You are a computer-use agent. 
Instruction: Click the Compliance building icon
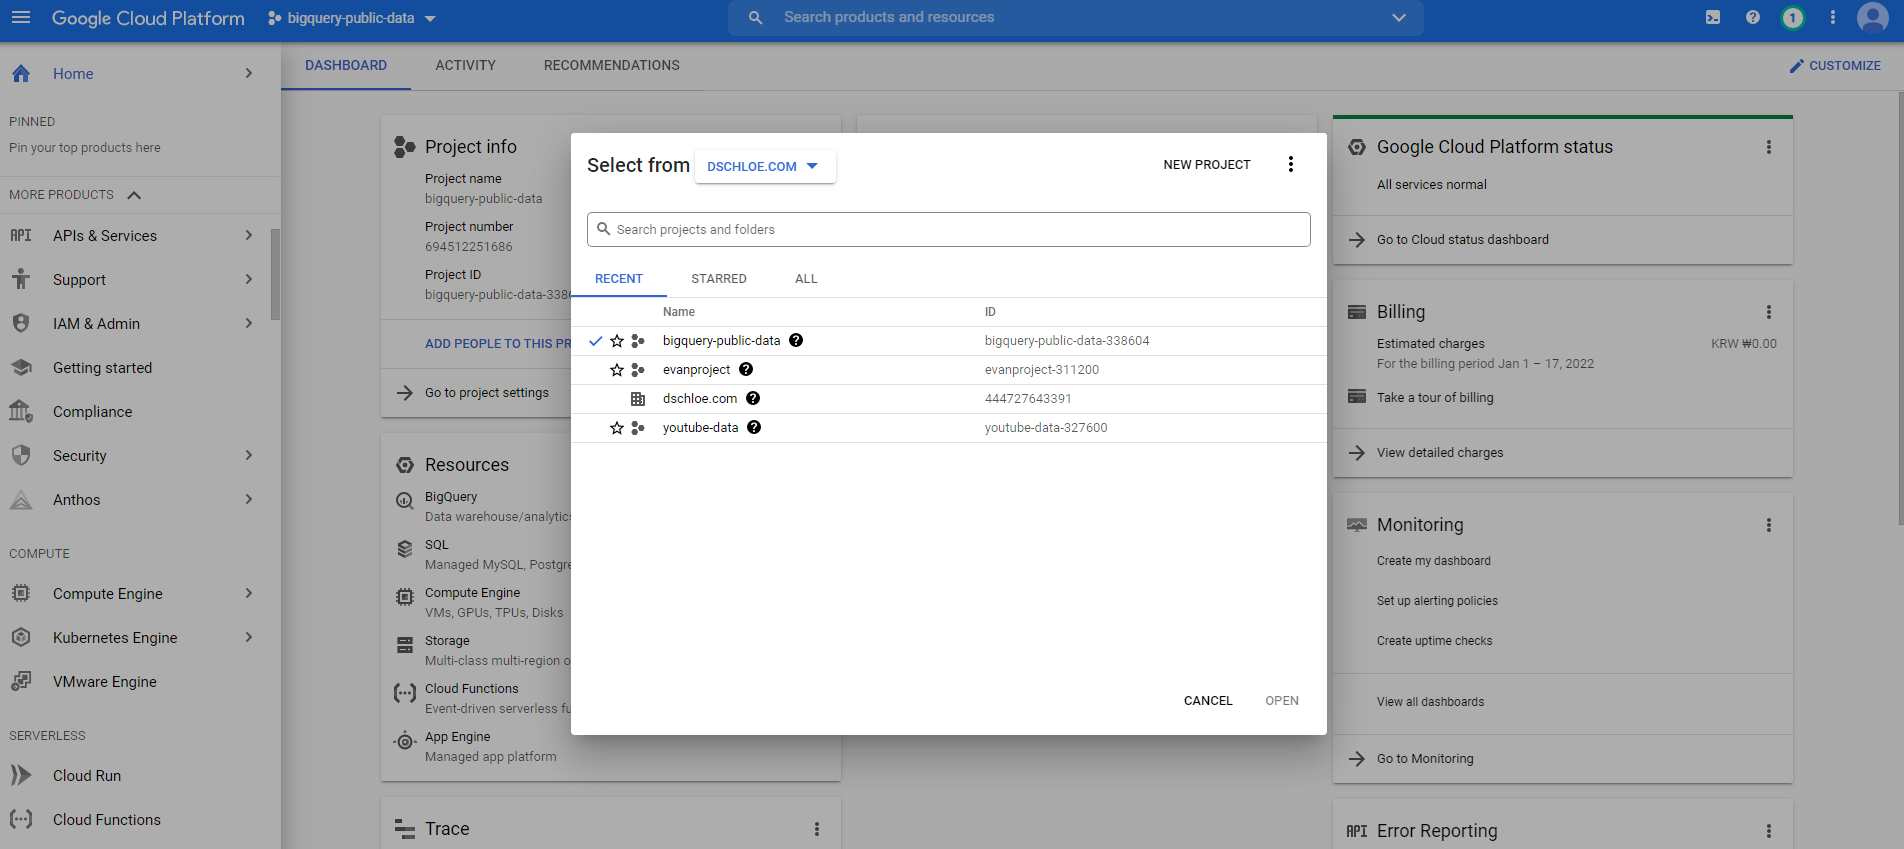(x=21, y=411)
